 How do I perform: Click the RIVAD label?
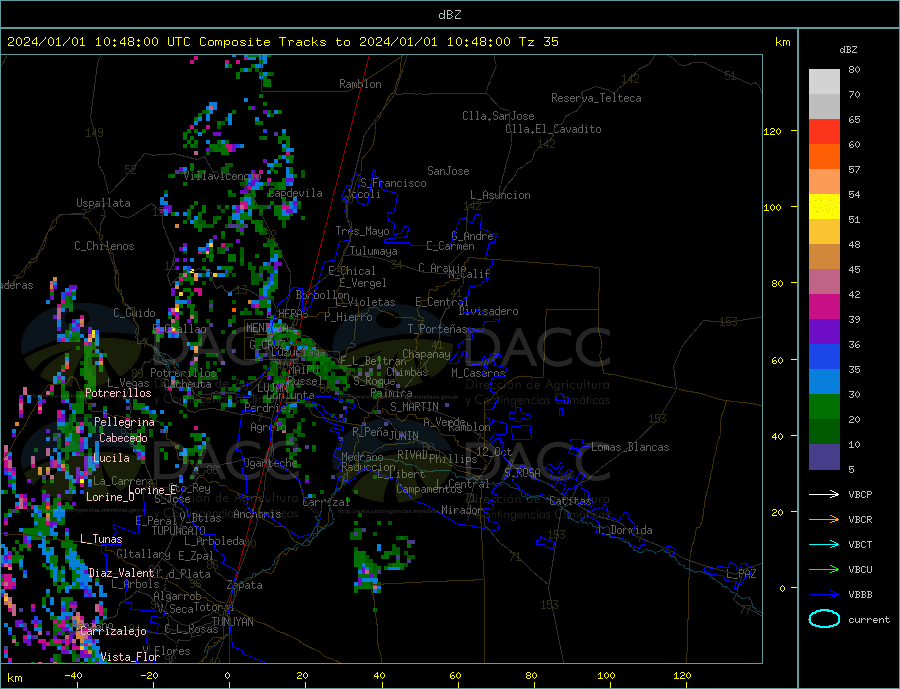[x=413, y=455]
